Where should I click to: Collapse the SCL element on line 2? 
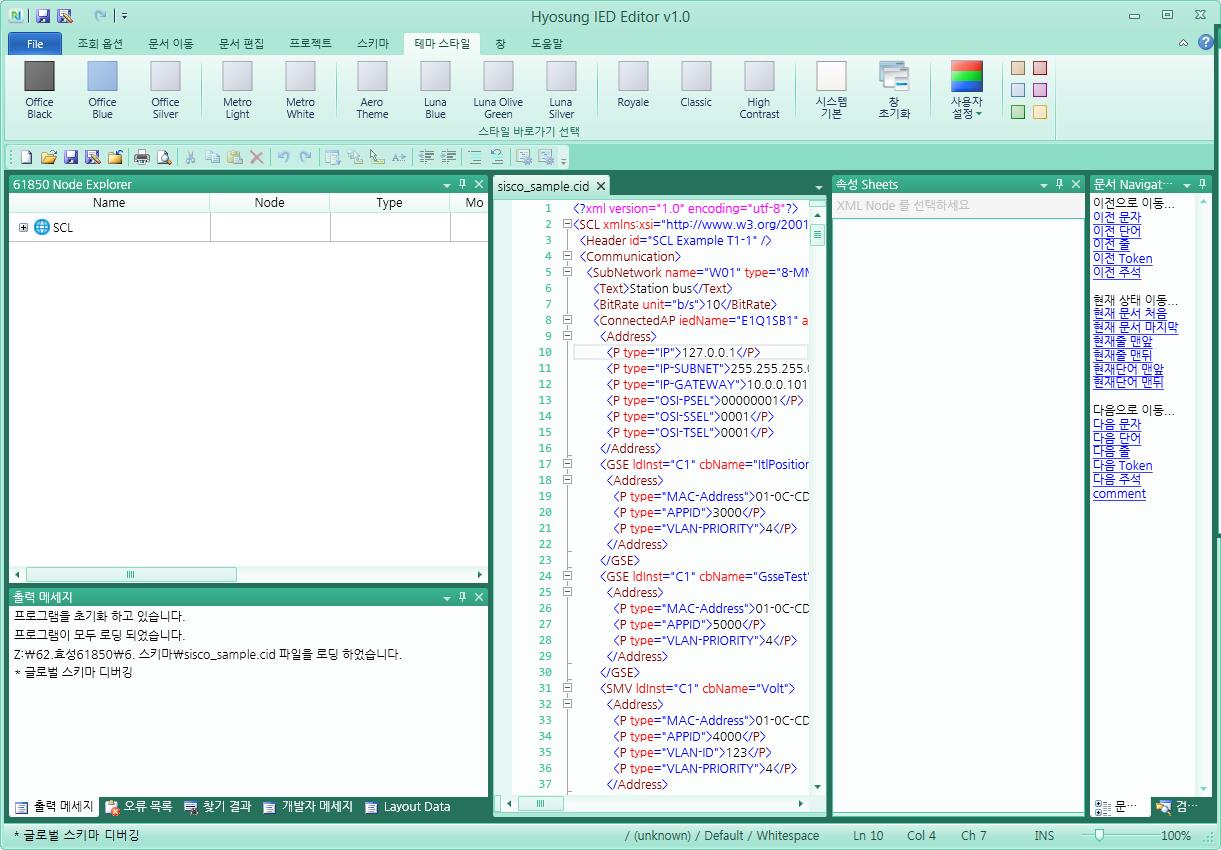tap(567, 224)
